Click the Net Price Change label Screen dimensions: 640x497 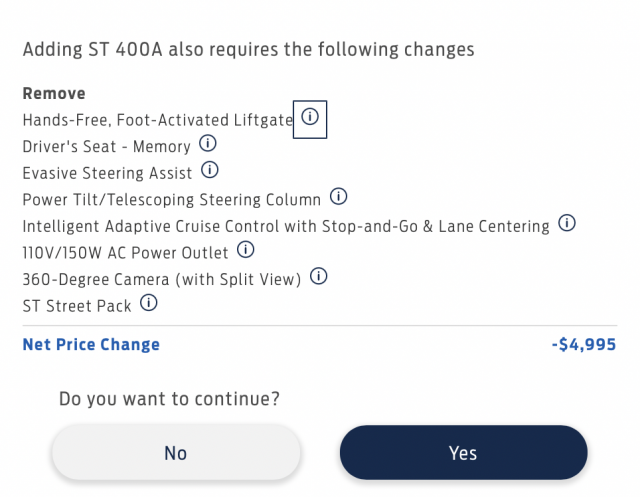click(91, 344)
